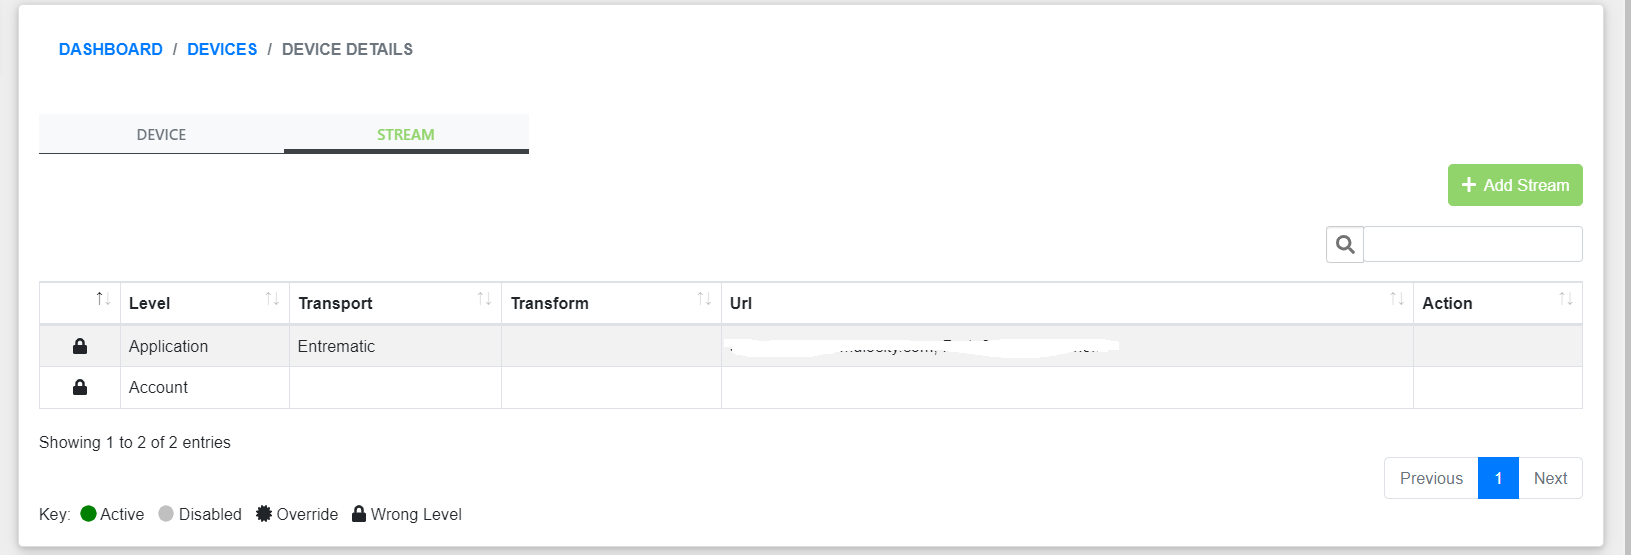Click the Next pagination button
This screenshot has height=555, width=1631.
pos(1550,478)
